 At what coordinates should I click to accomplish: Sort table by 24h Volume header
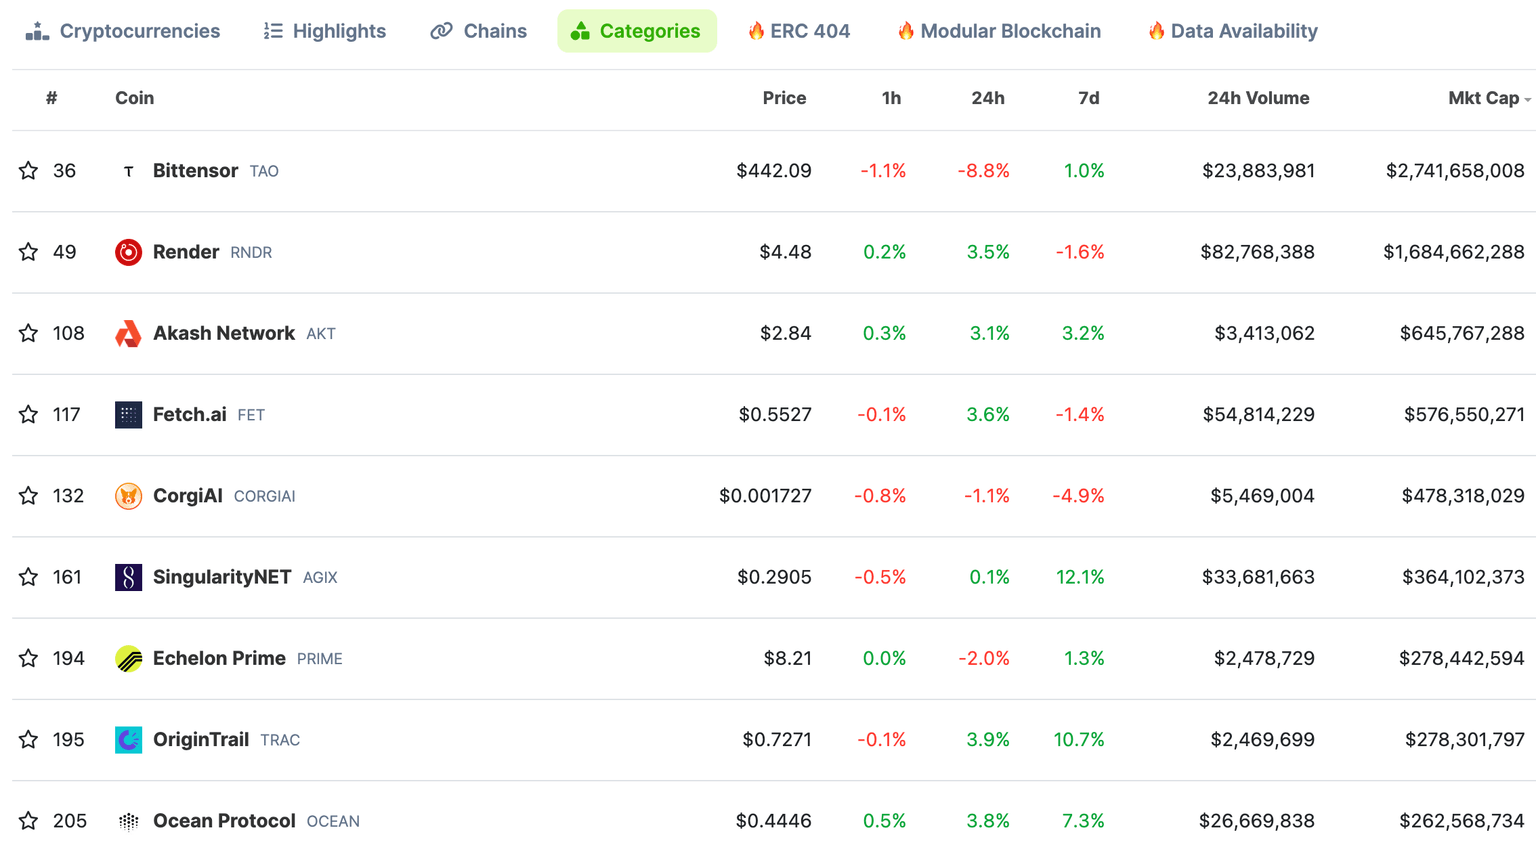[1257, 98]
